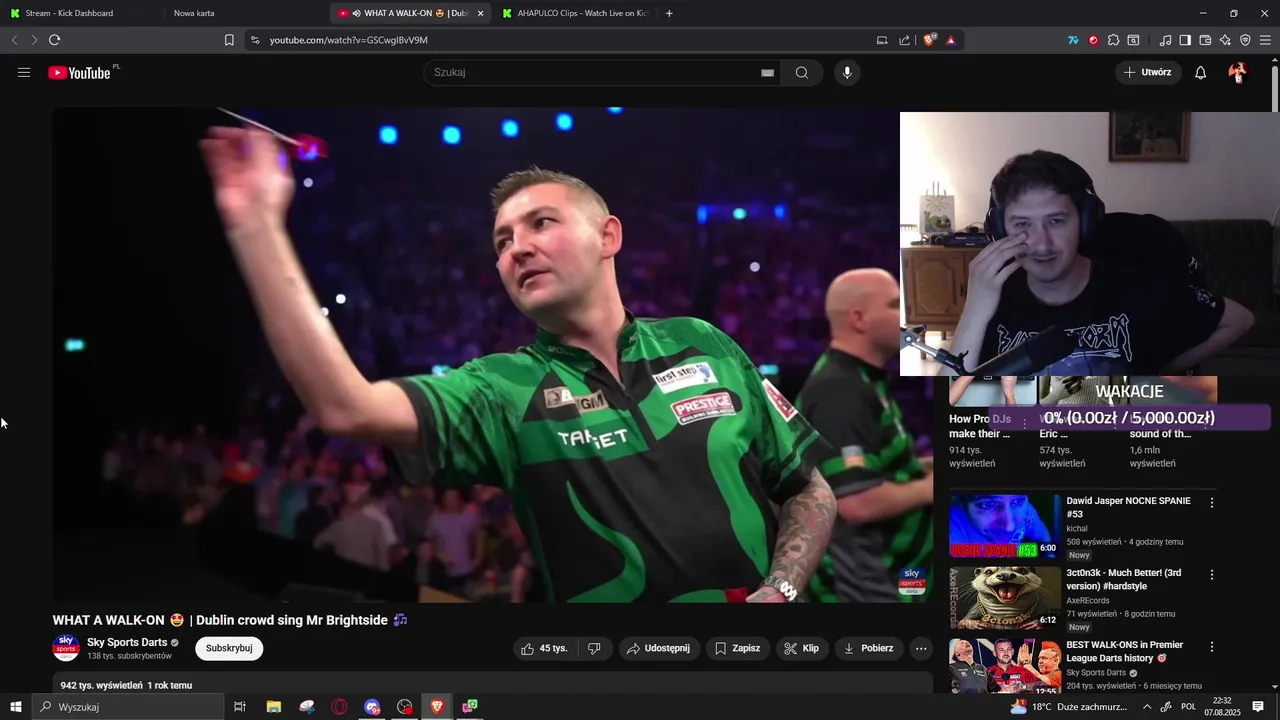1280x720 pixels.
Task: Open the browser extensions puzzle icon
Action: click(1113, 40)
